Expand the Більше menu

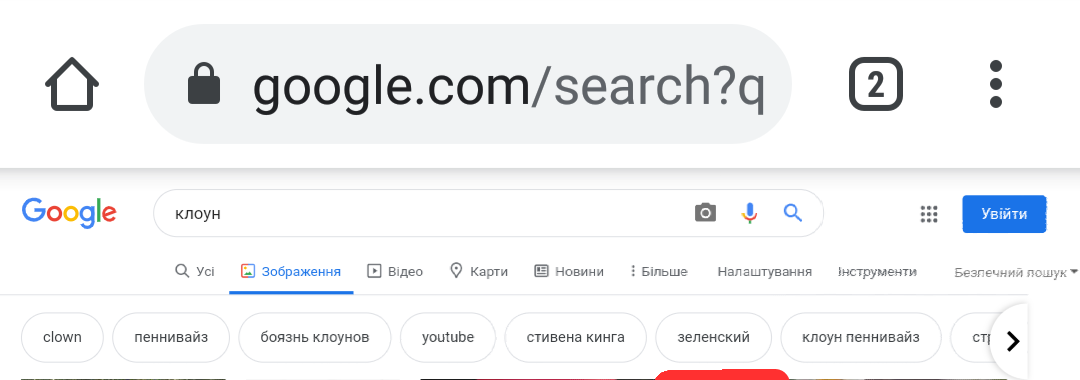(x=658, y=271)
